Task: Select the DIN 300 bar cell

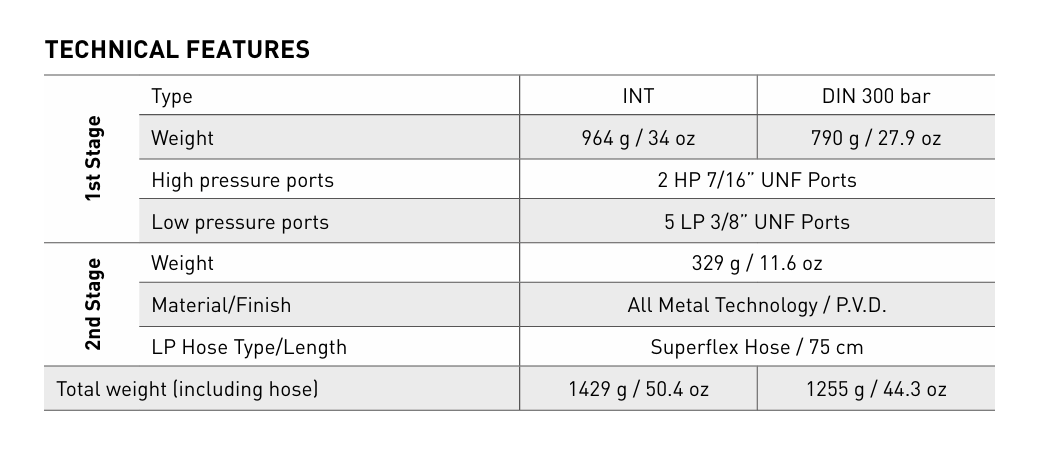Action: [x=875, y=97]
